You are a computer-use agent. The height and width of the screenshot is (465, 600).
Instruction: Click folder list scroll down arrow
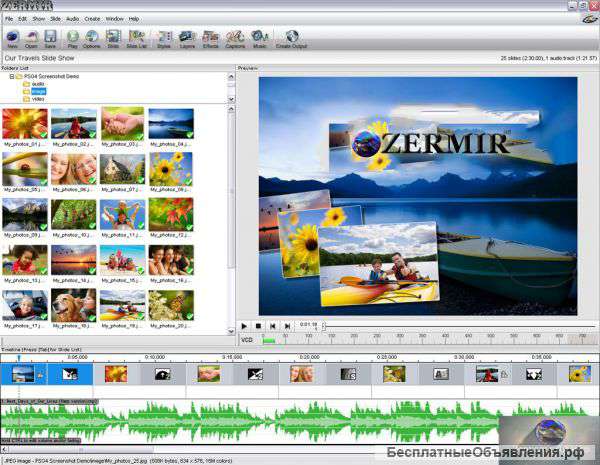point(231,99)
